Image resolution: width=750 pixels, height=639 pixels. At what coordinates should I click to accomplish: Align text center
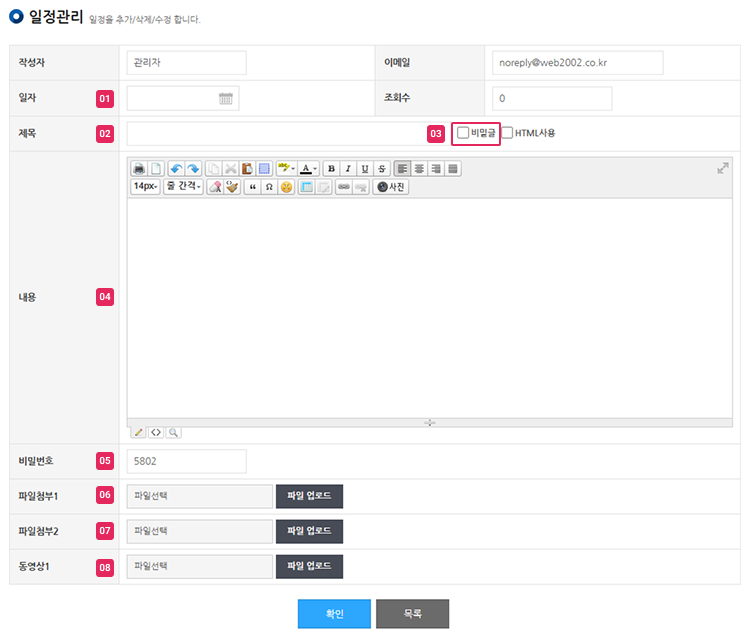(x=419, y=169)
